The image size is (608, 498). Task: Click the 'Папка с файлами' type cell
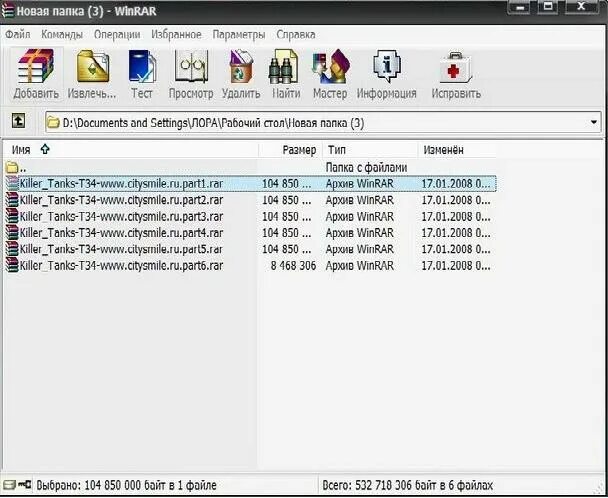pos(366,168)
